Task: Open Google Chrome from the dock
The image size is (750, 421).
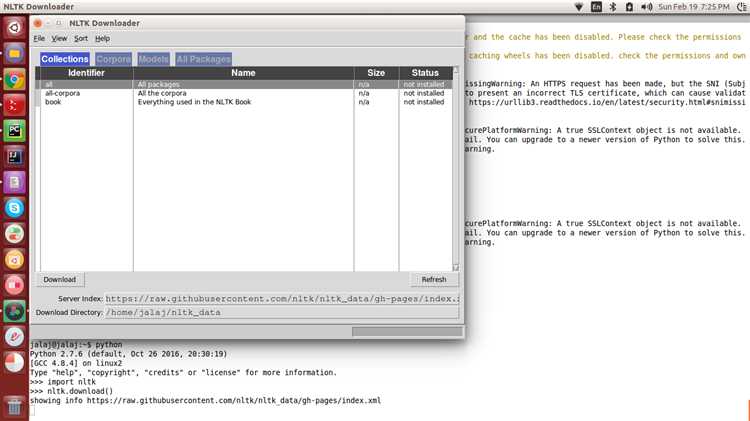Action: pyautogui.click(x=14, y=79)
